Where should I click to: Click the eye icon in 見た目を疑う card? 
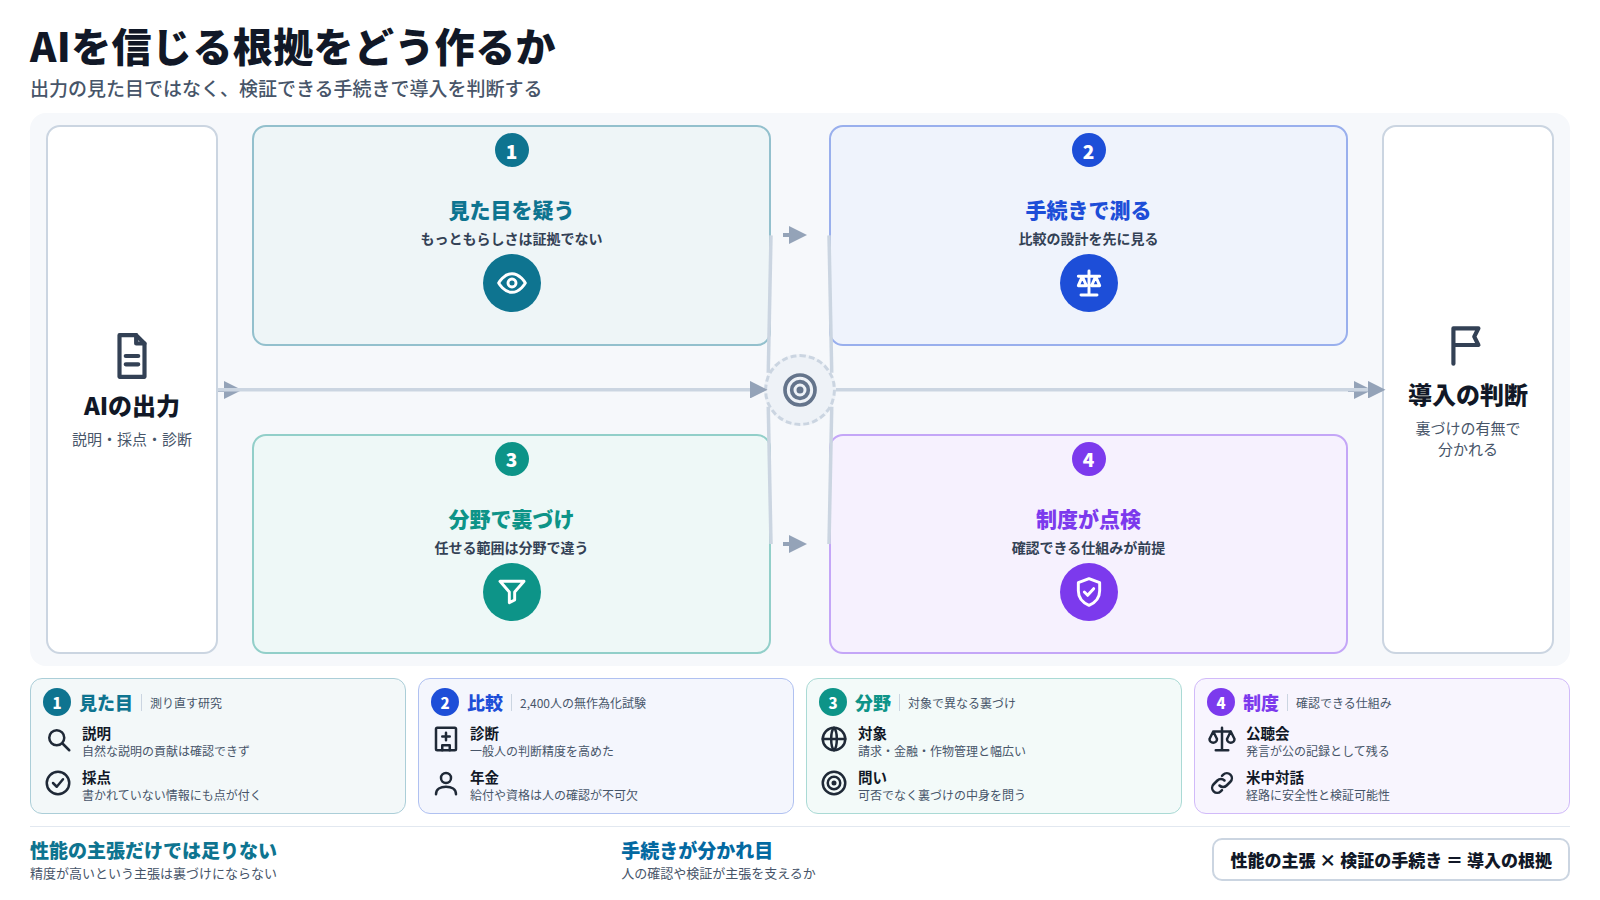[512, 283]
